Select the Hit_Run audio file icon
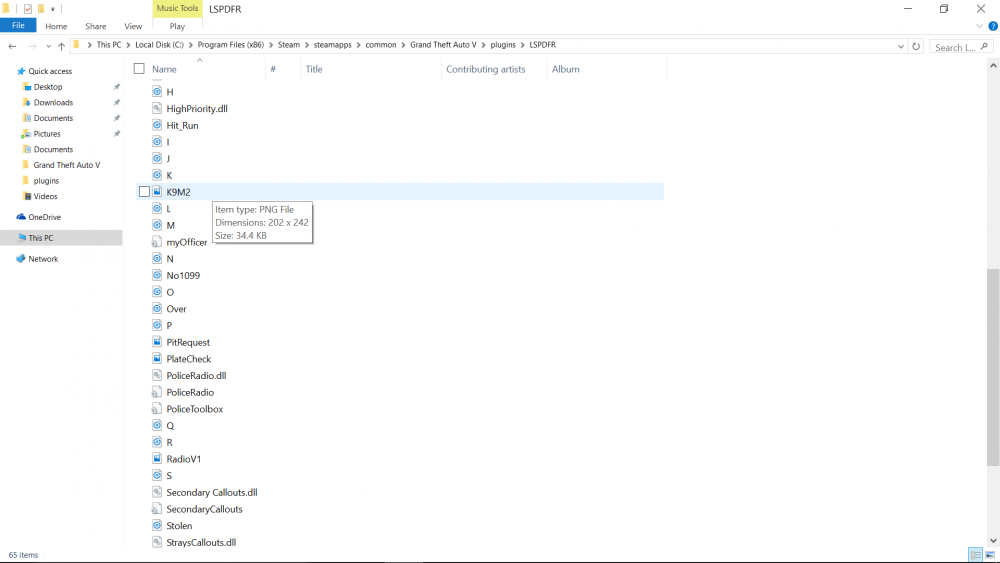1000x563 pixels. [x=157, y=125]
